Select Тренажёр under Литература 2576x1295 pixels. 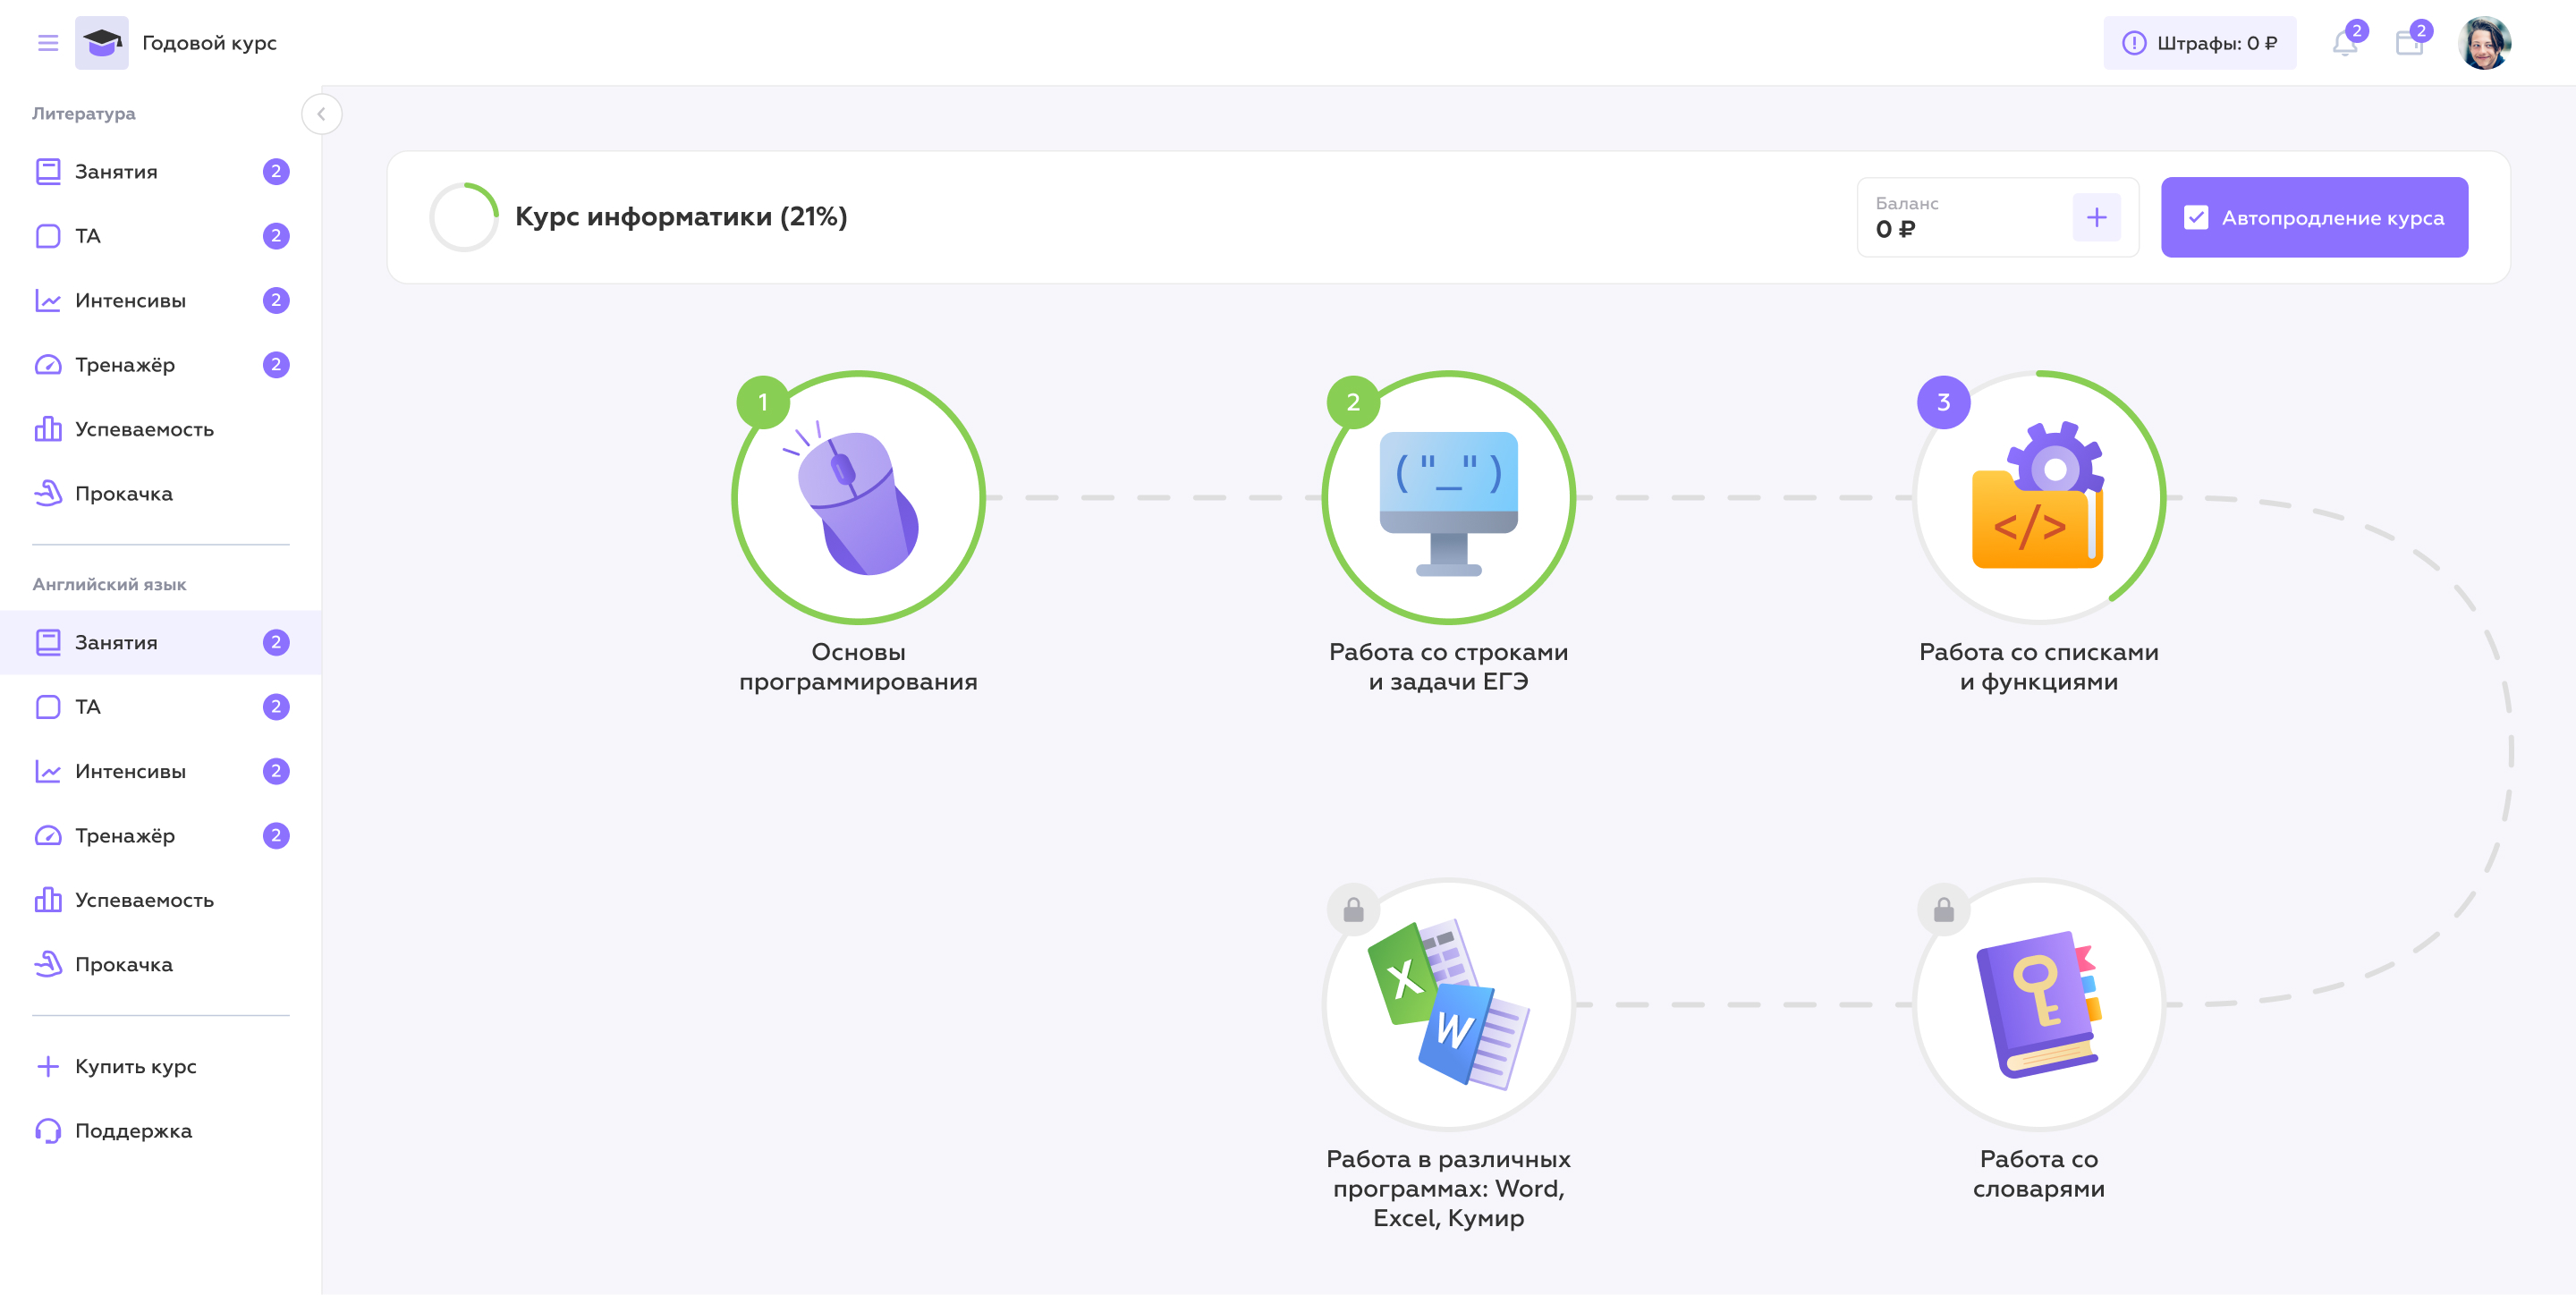coord(125,365)
